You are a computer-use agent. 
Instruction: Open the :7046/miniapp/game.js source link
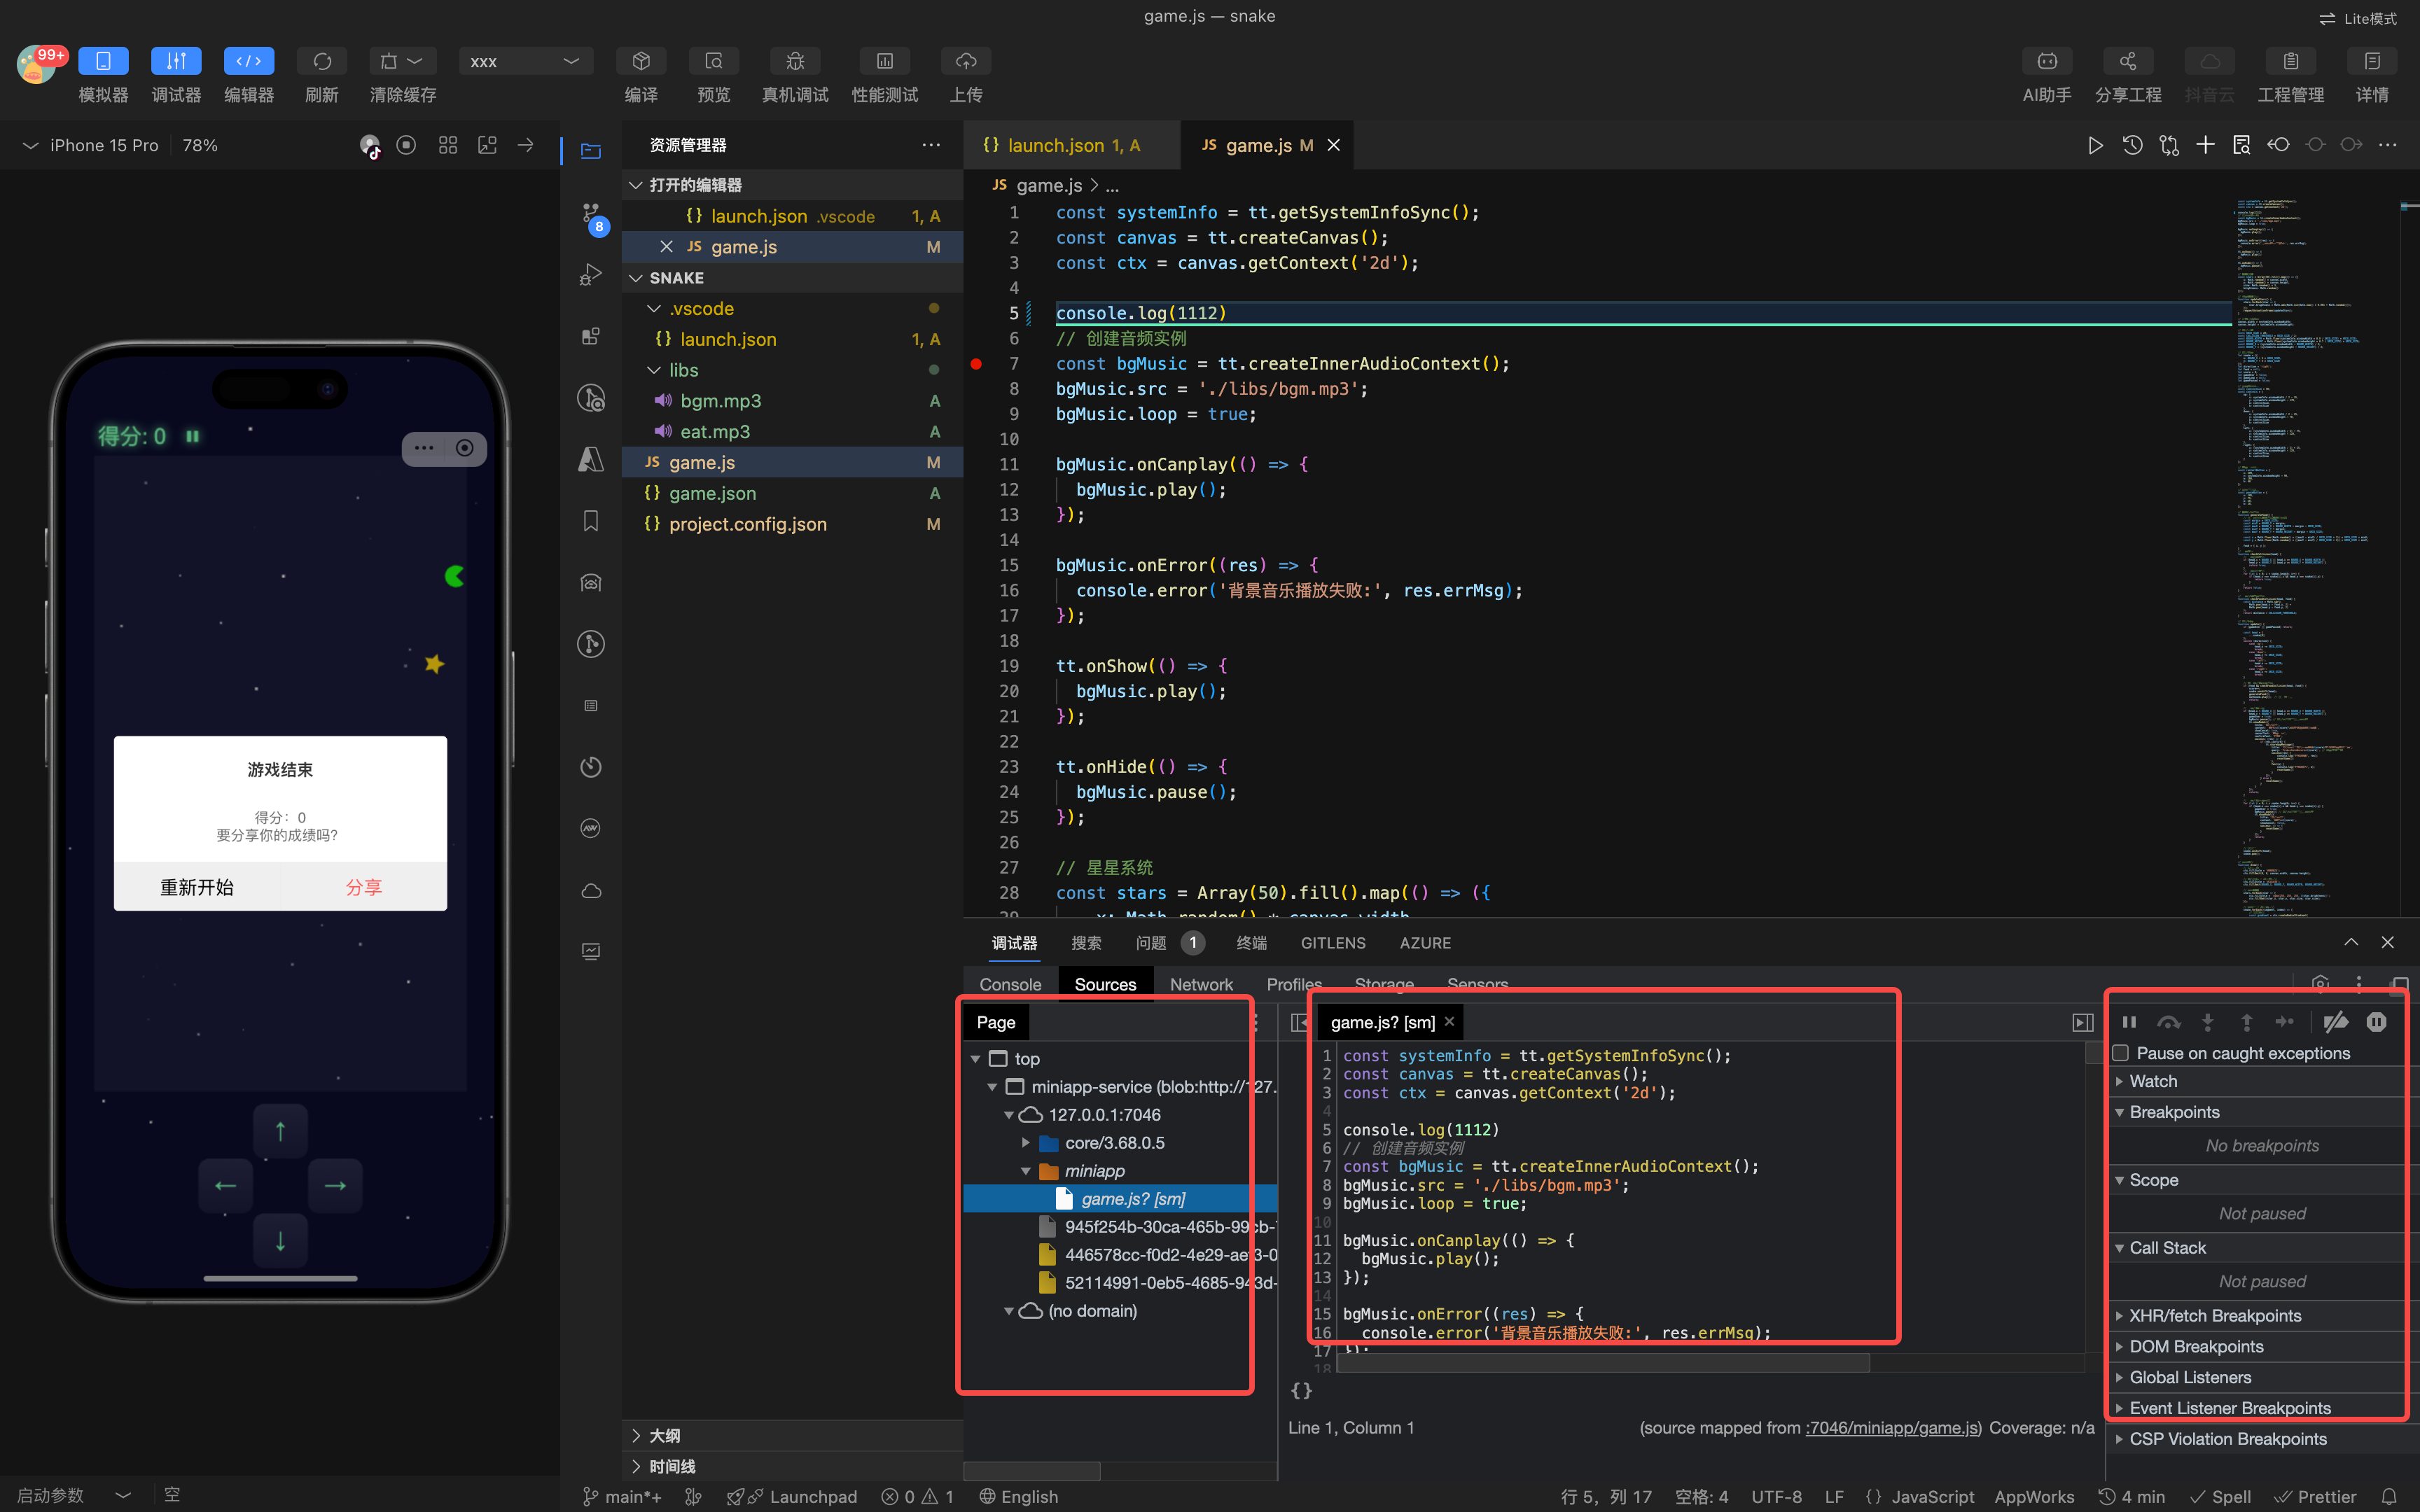point(1892,1427)
